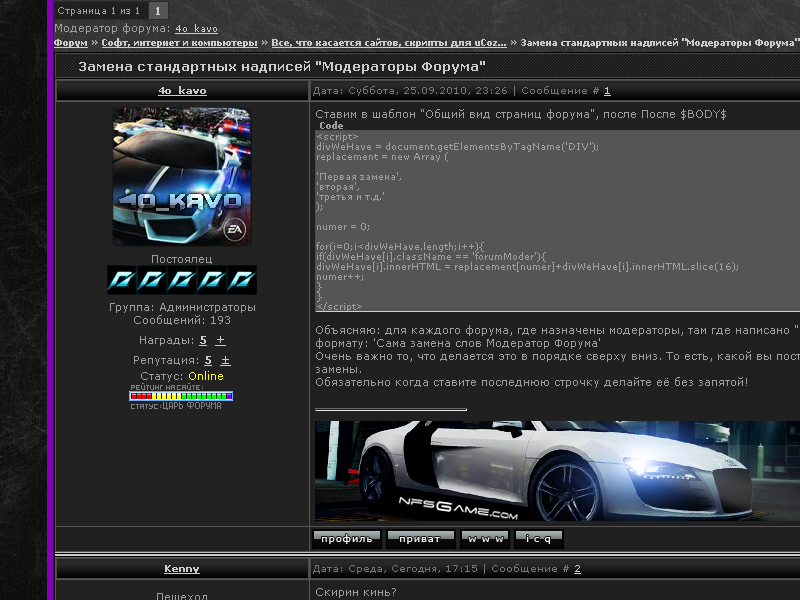Click 'Скирин кинь?' reply text
This screenshot has width=800, height=600.
coord(356,592)
